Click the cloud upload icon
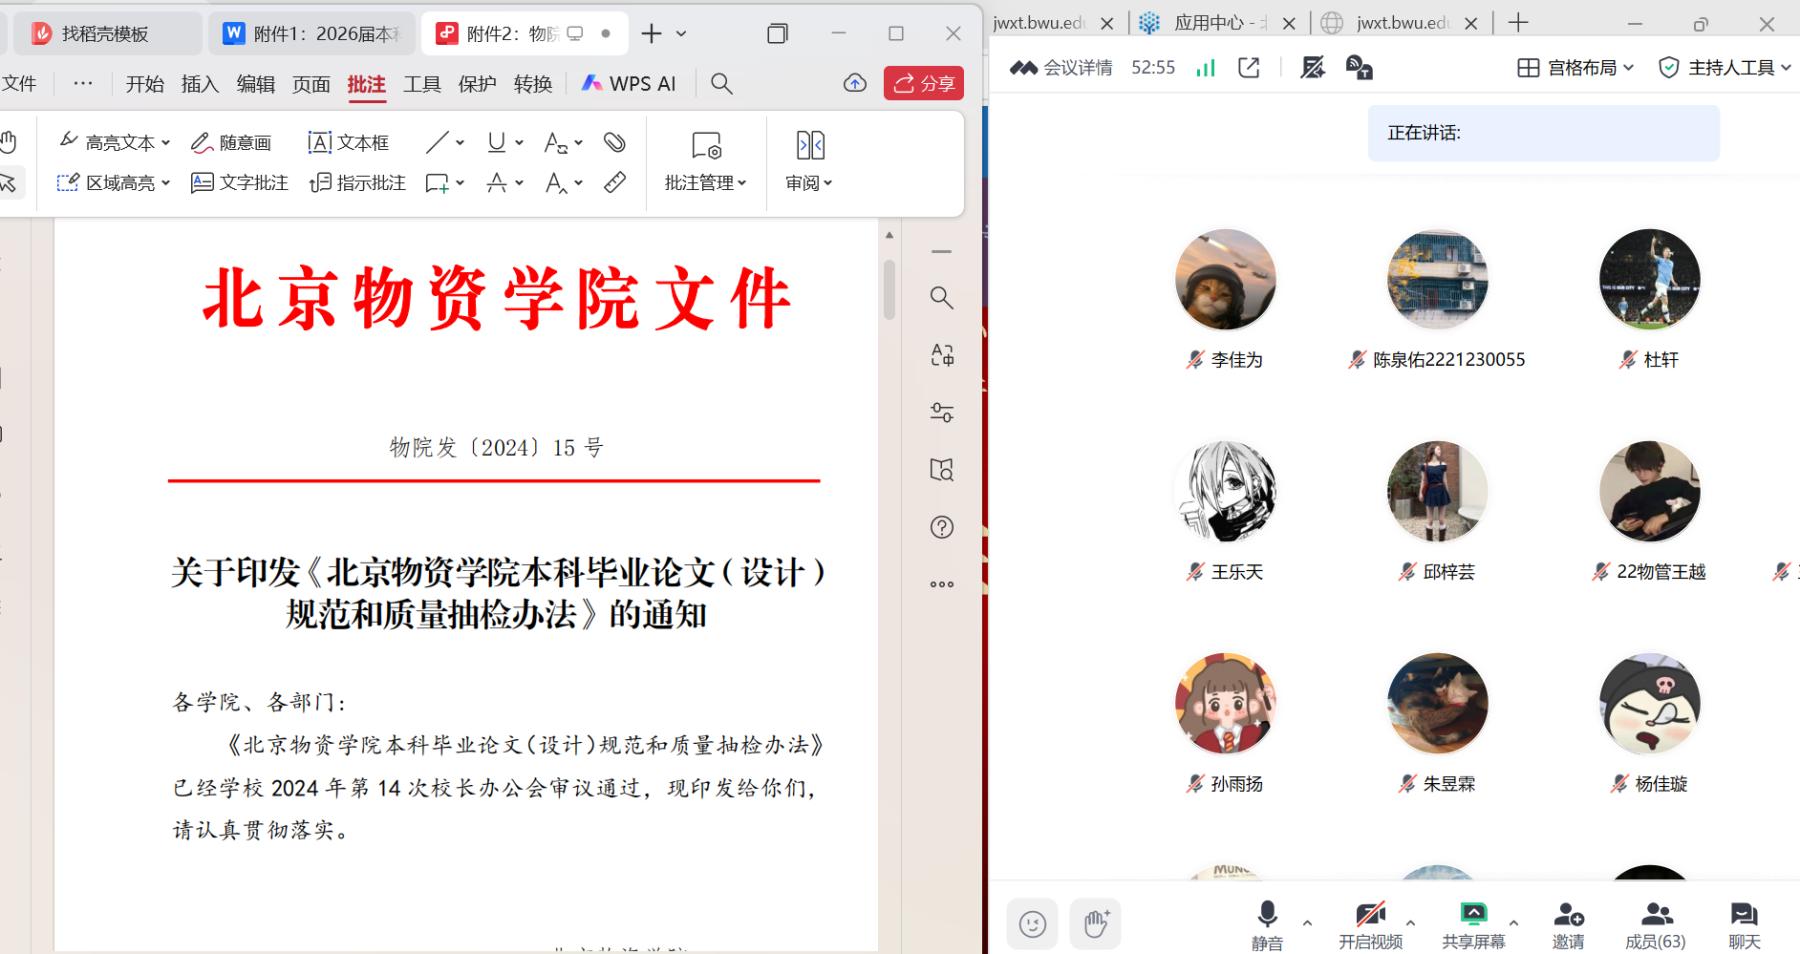The height and width of the screenshot is (954, 1800). [x=855, y=84]
